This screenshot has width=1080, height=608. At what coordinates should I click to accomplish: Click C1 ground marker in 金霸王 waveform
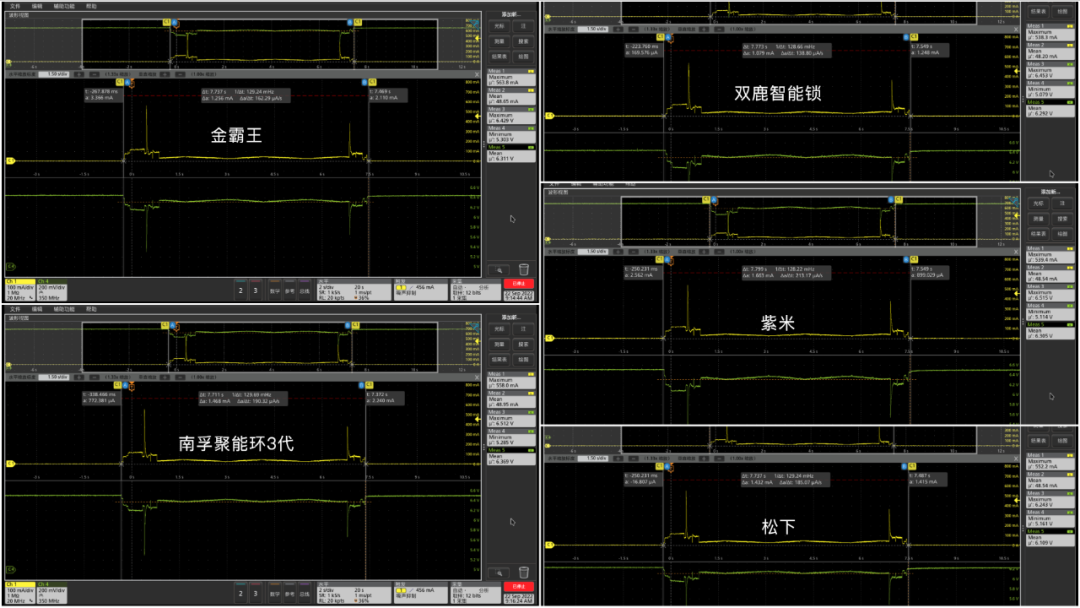click(x=10, y=161)
